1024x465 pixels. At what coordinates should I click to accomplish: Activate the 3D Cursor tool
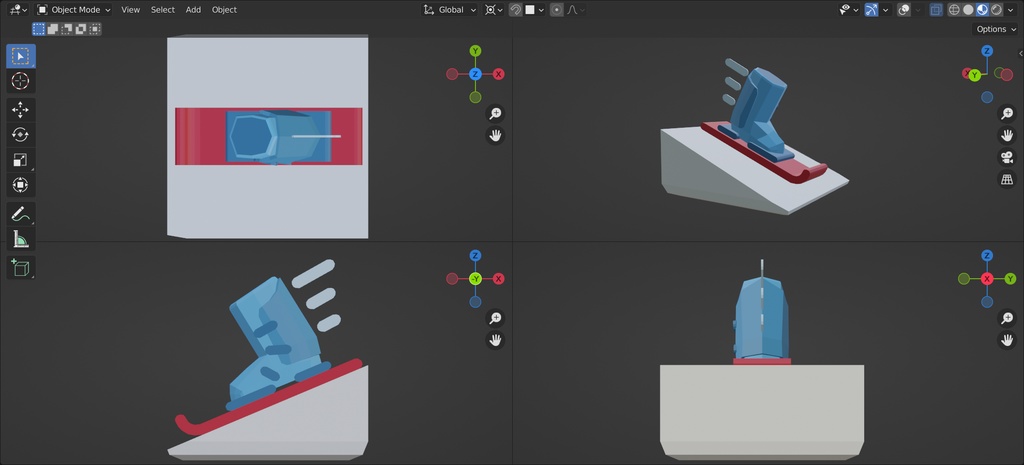21,81
